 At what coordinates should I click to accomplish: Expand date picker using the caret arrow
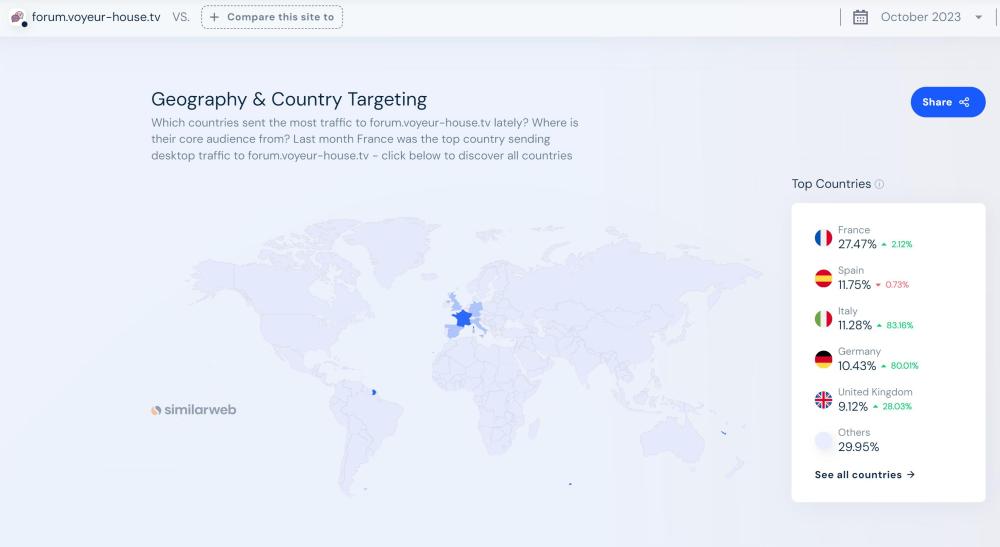(978, 17)
